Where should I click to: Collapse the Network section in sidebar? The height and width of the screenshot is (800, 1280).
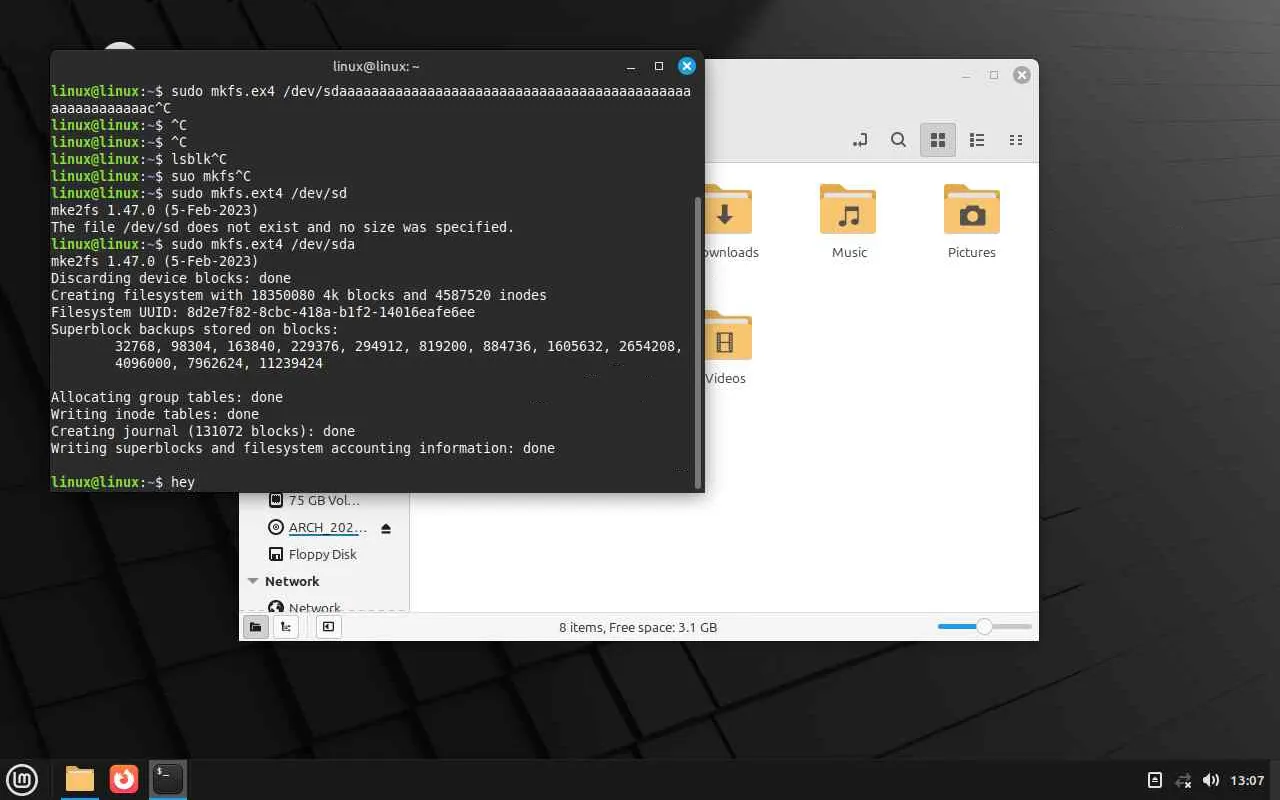pos(253,581)
